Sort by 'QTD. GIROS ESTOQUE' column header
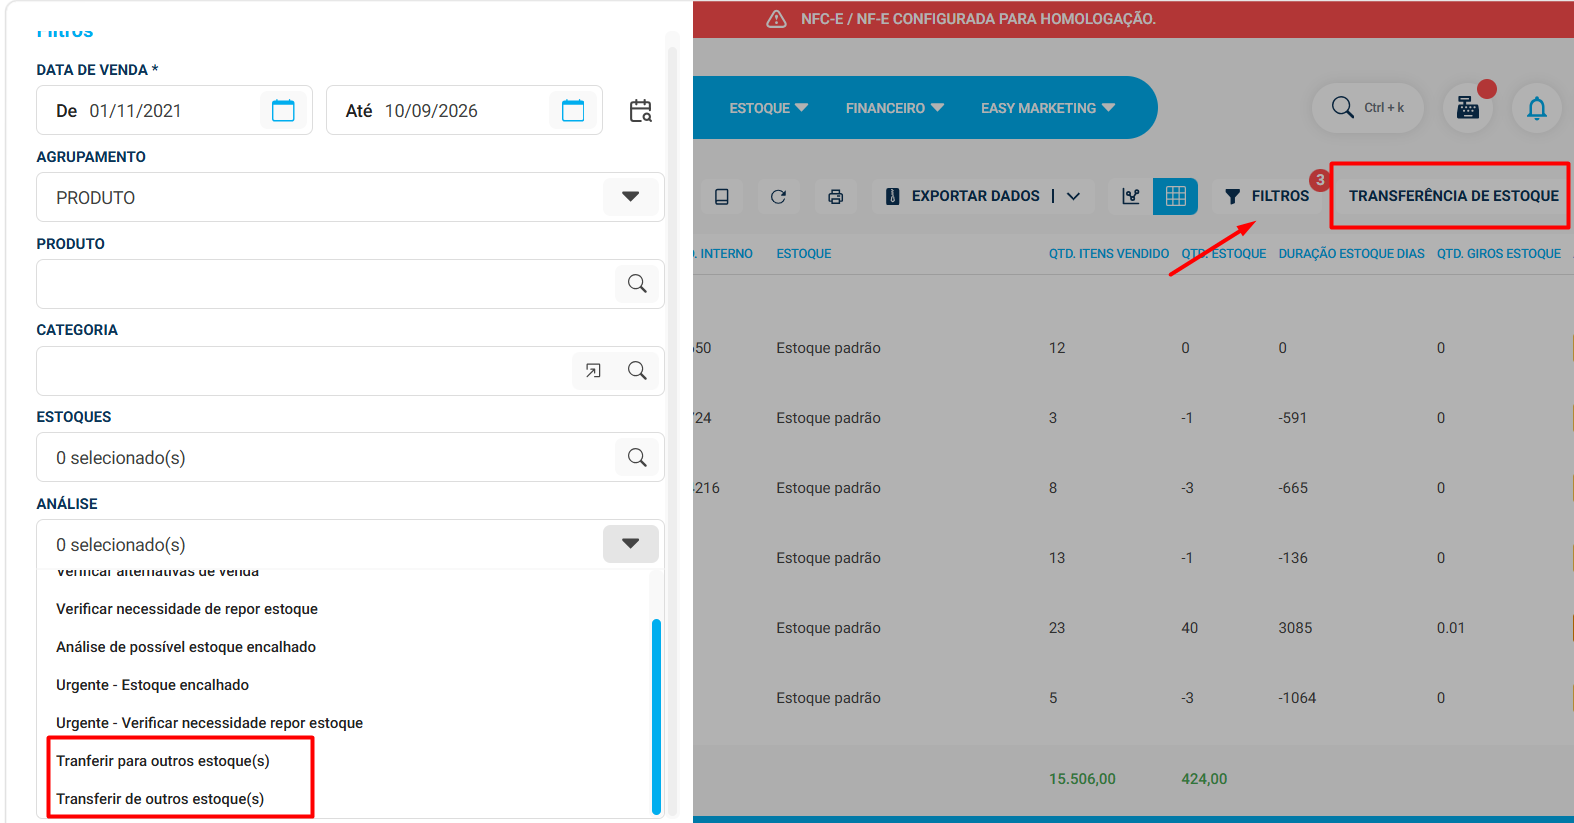 1498,254
